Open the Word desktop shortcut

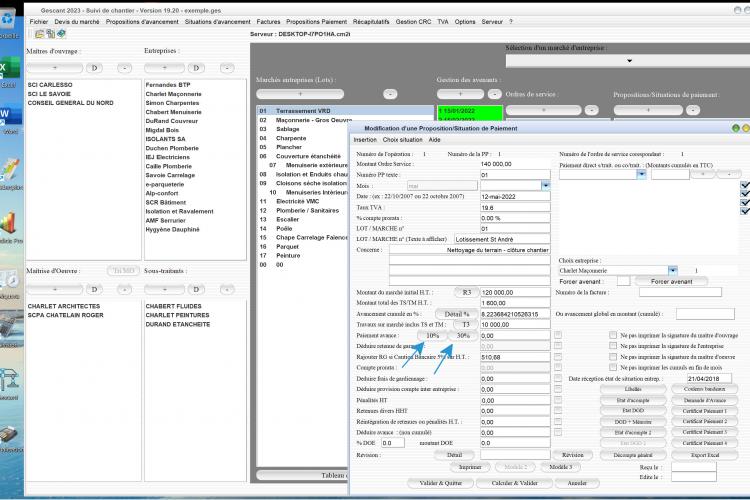(9, 116)
